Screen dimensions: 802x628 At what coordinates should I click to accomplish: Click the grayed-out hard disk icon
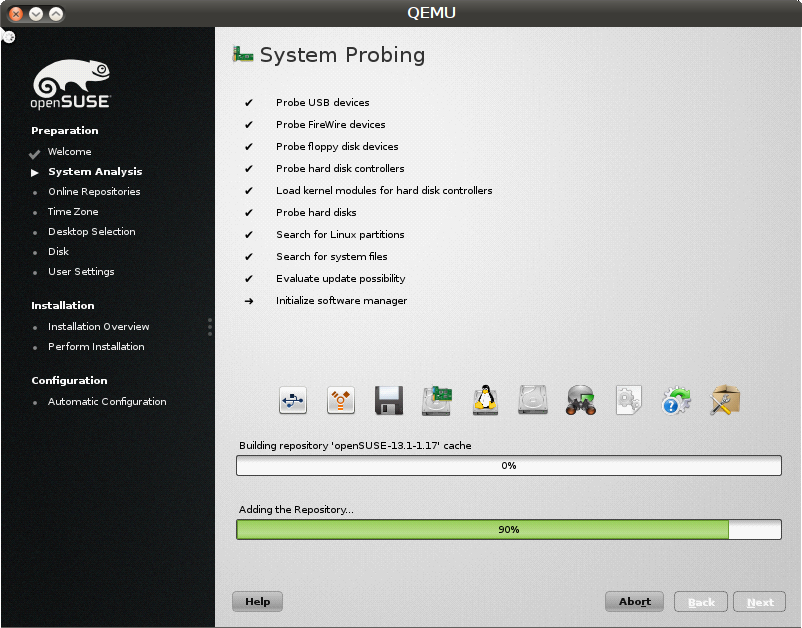tap(533, 401)
